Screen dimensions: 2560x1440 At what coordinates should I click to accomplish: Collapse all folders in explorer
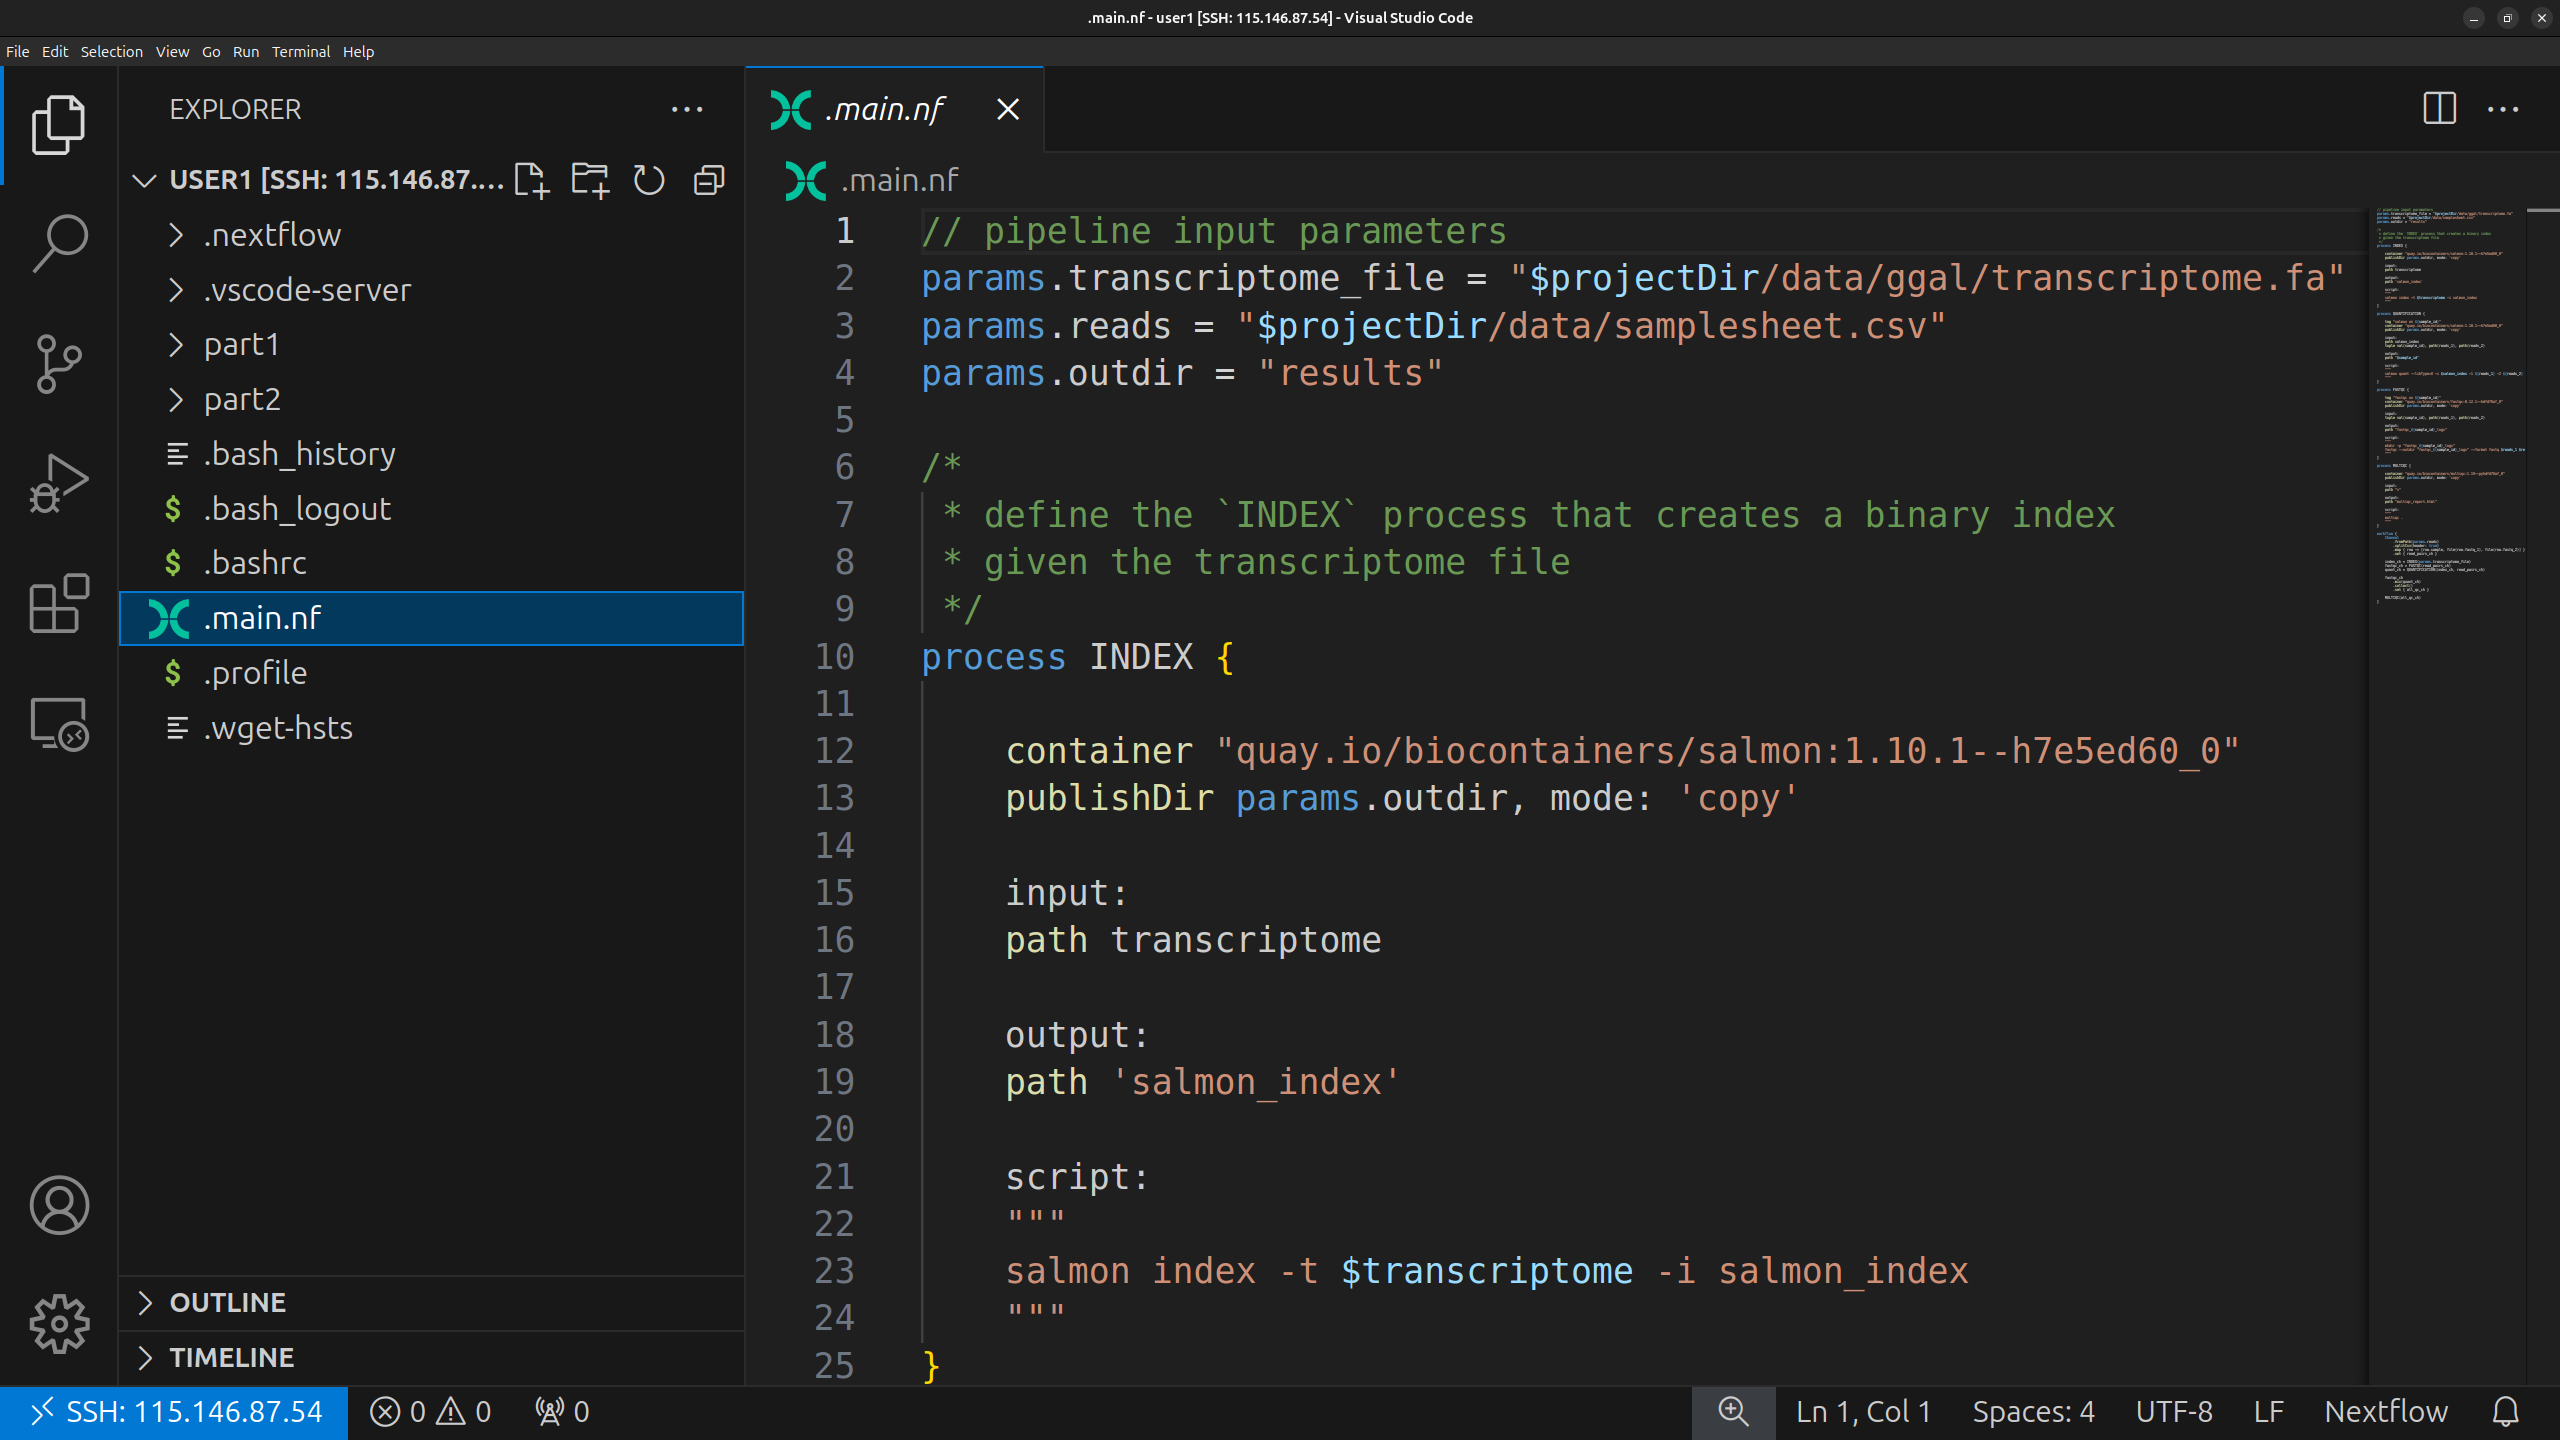709,180
